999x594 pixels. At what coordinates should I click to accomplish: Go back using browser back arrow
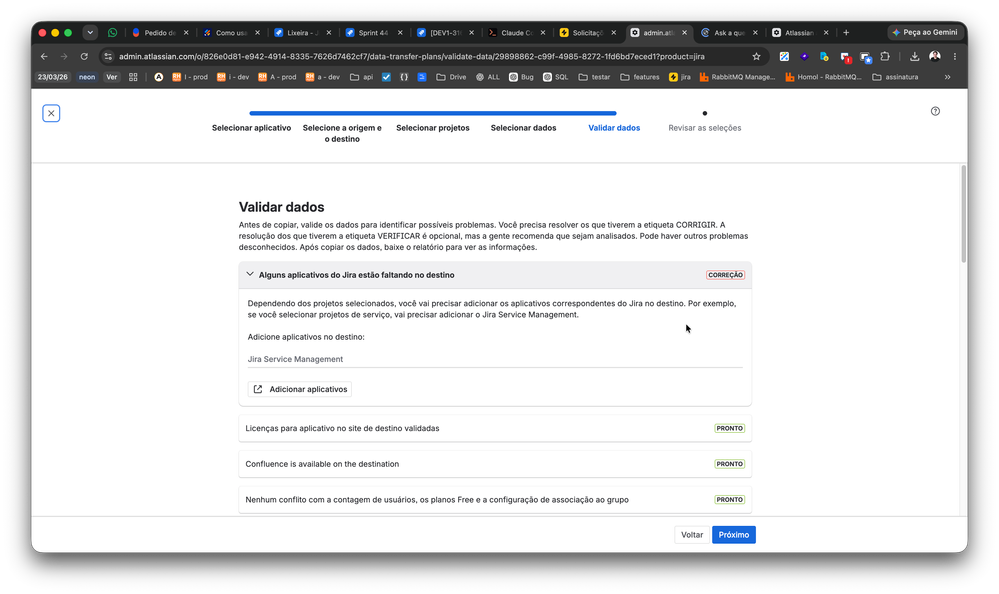(44, 57)
